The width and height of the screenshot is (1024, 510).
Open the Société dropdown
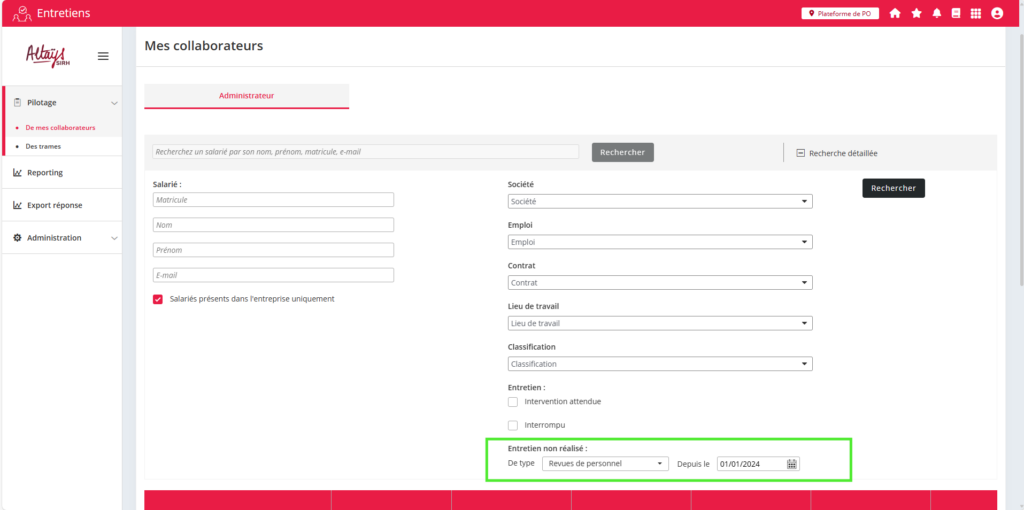660,202
